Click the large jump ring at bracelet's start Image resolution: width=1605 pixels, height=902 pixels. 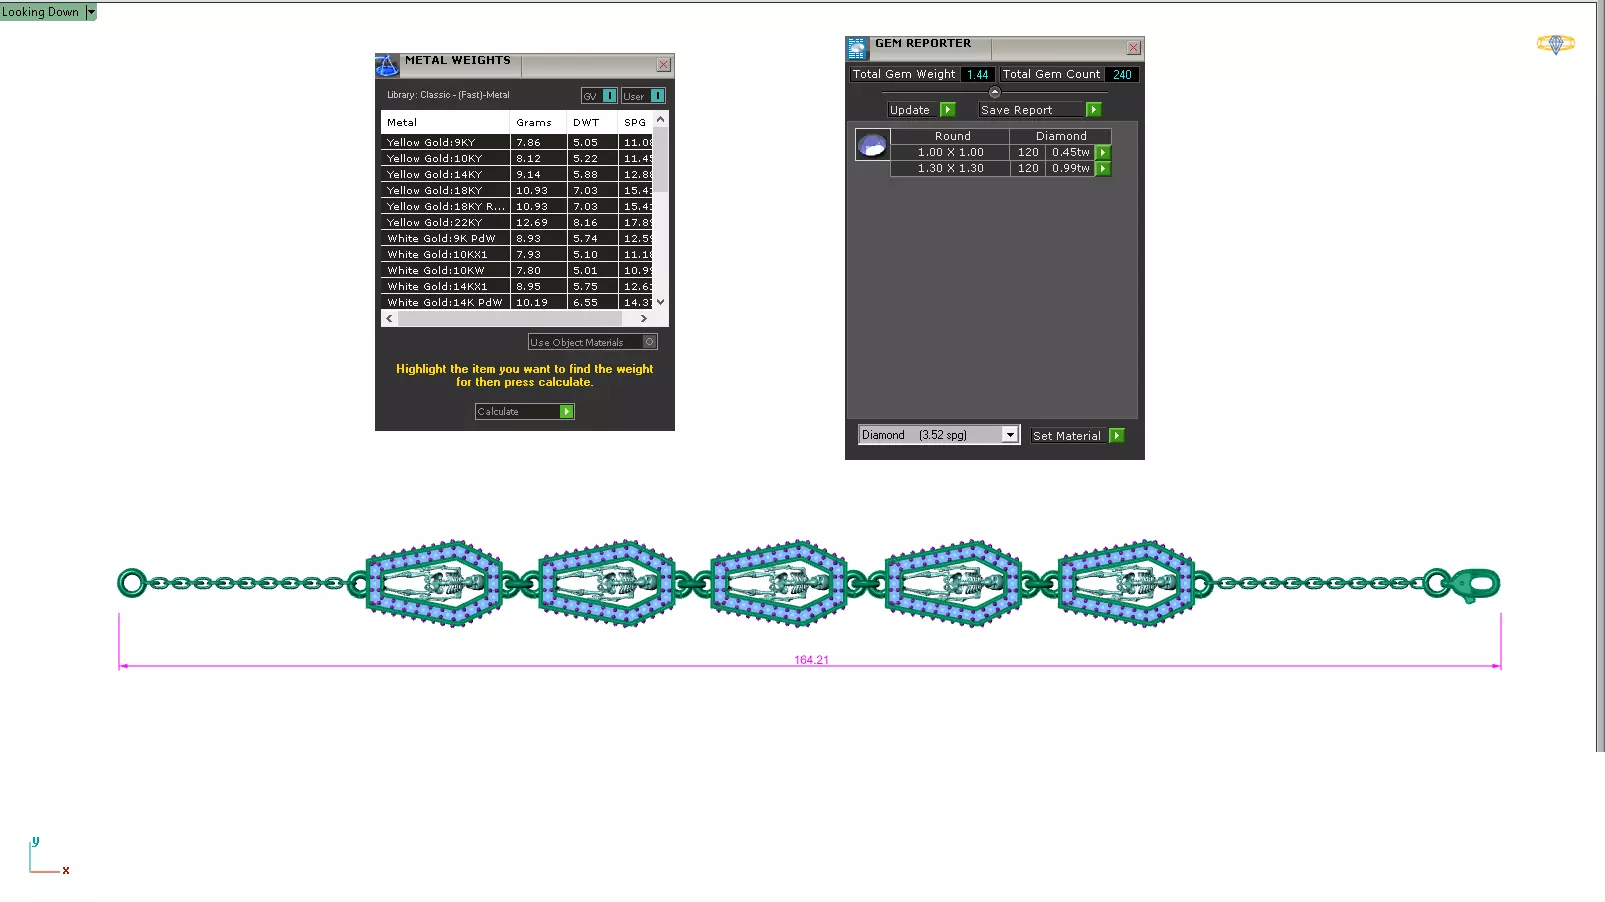coord(132,583)
